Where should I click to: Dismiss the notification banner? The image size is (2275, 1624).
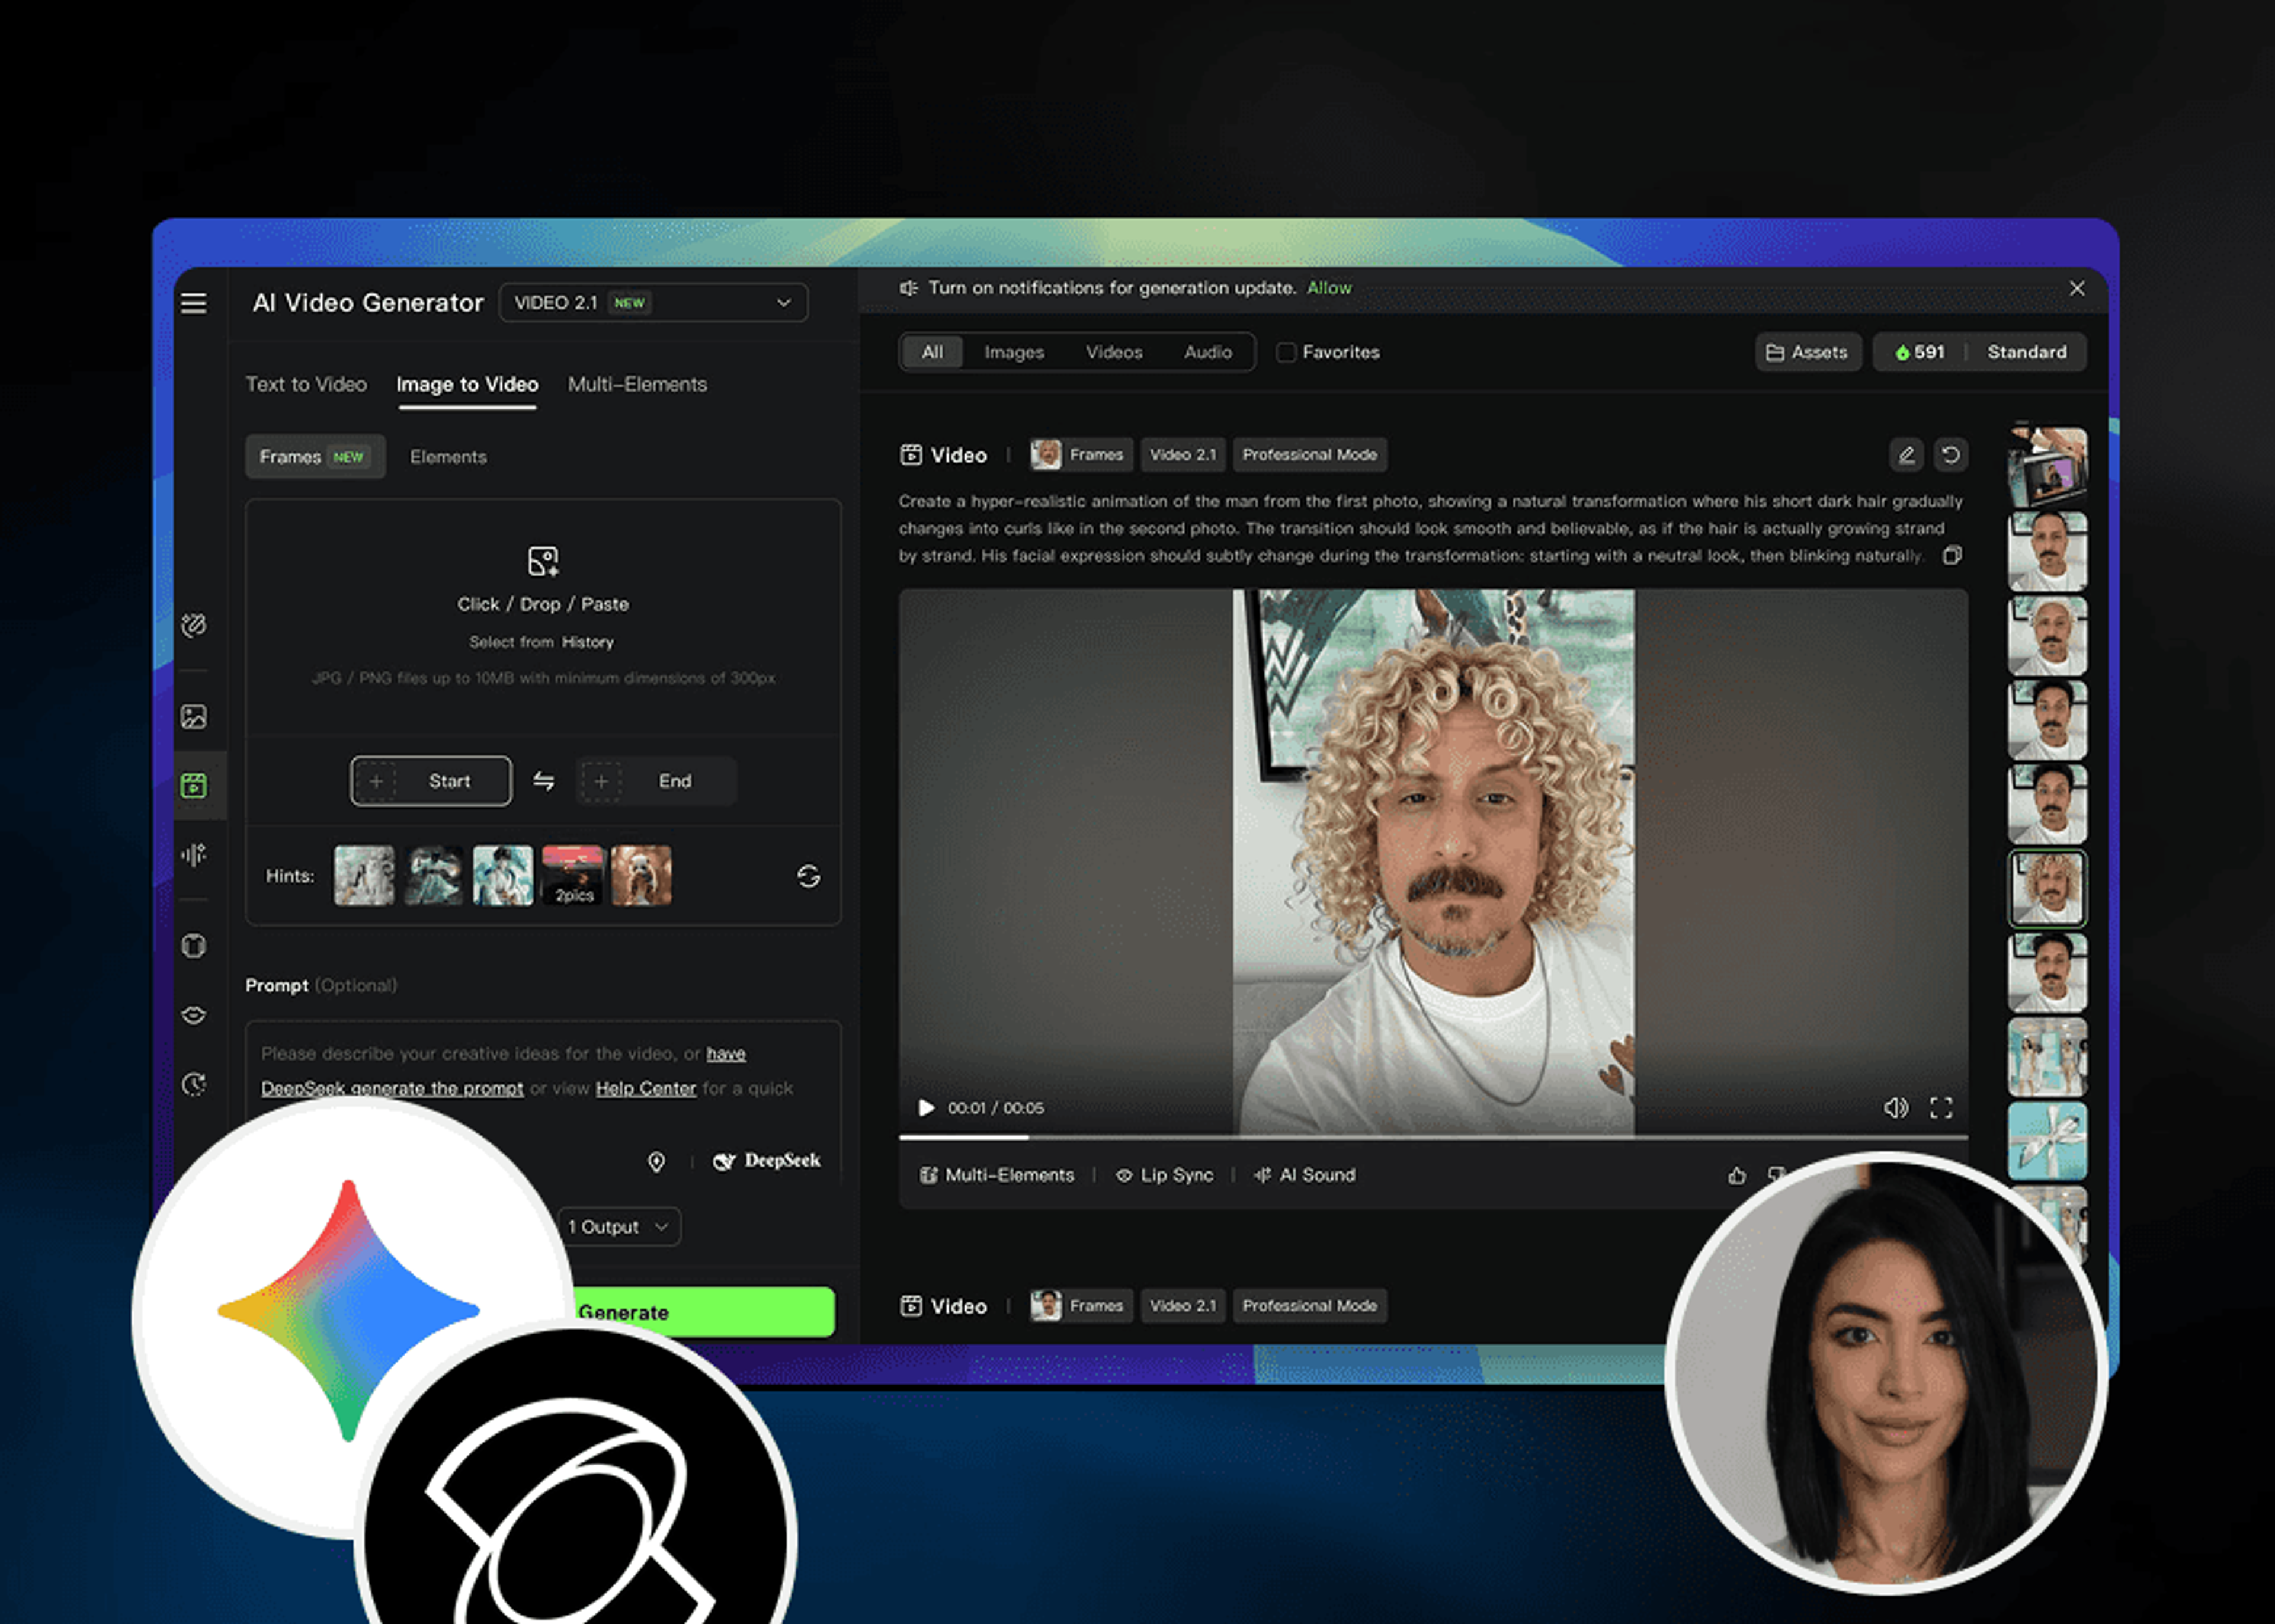pyautogui.click(x=2077, y=288)
